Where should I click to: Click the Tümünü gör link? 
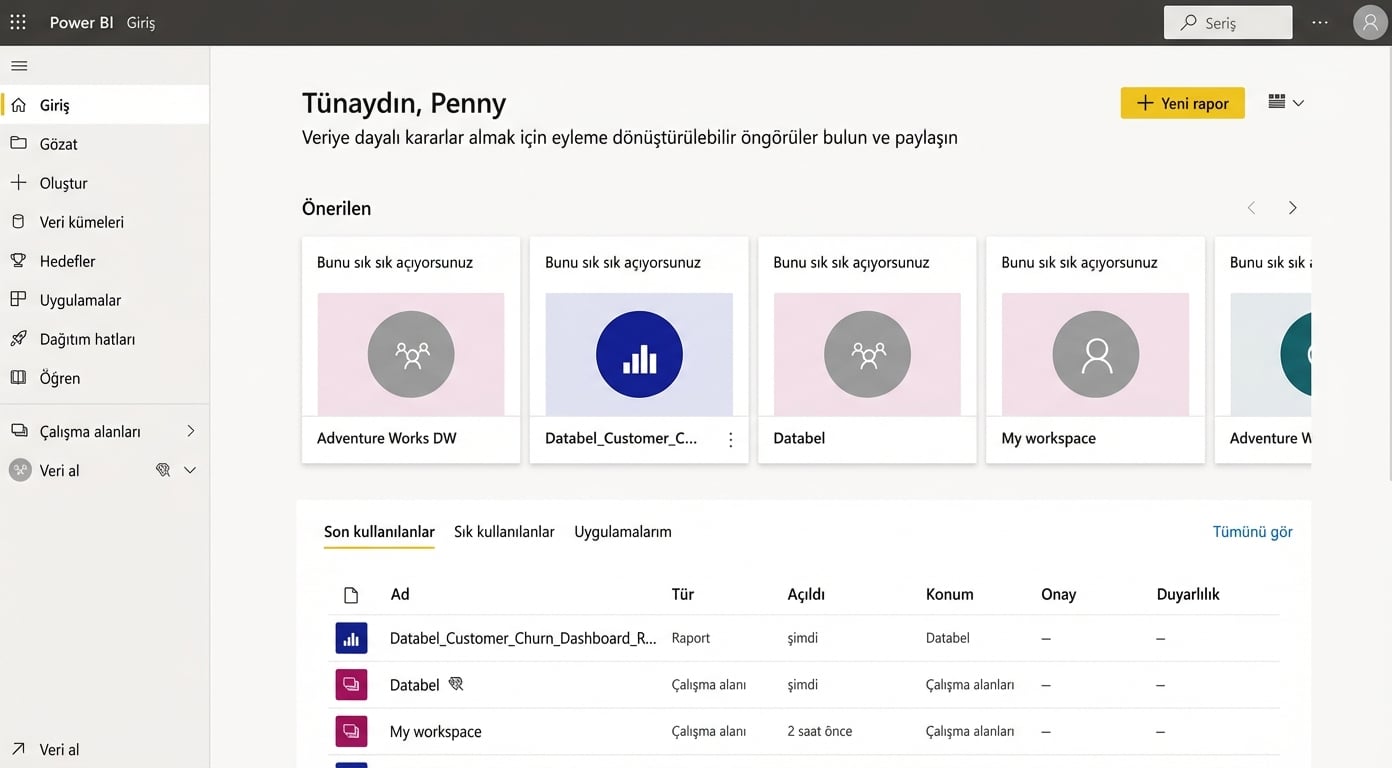click(1252, 532)
